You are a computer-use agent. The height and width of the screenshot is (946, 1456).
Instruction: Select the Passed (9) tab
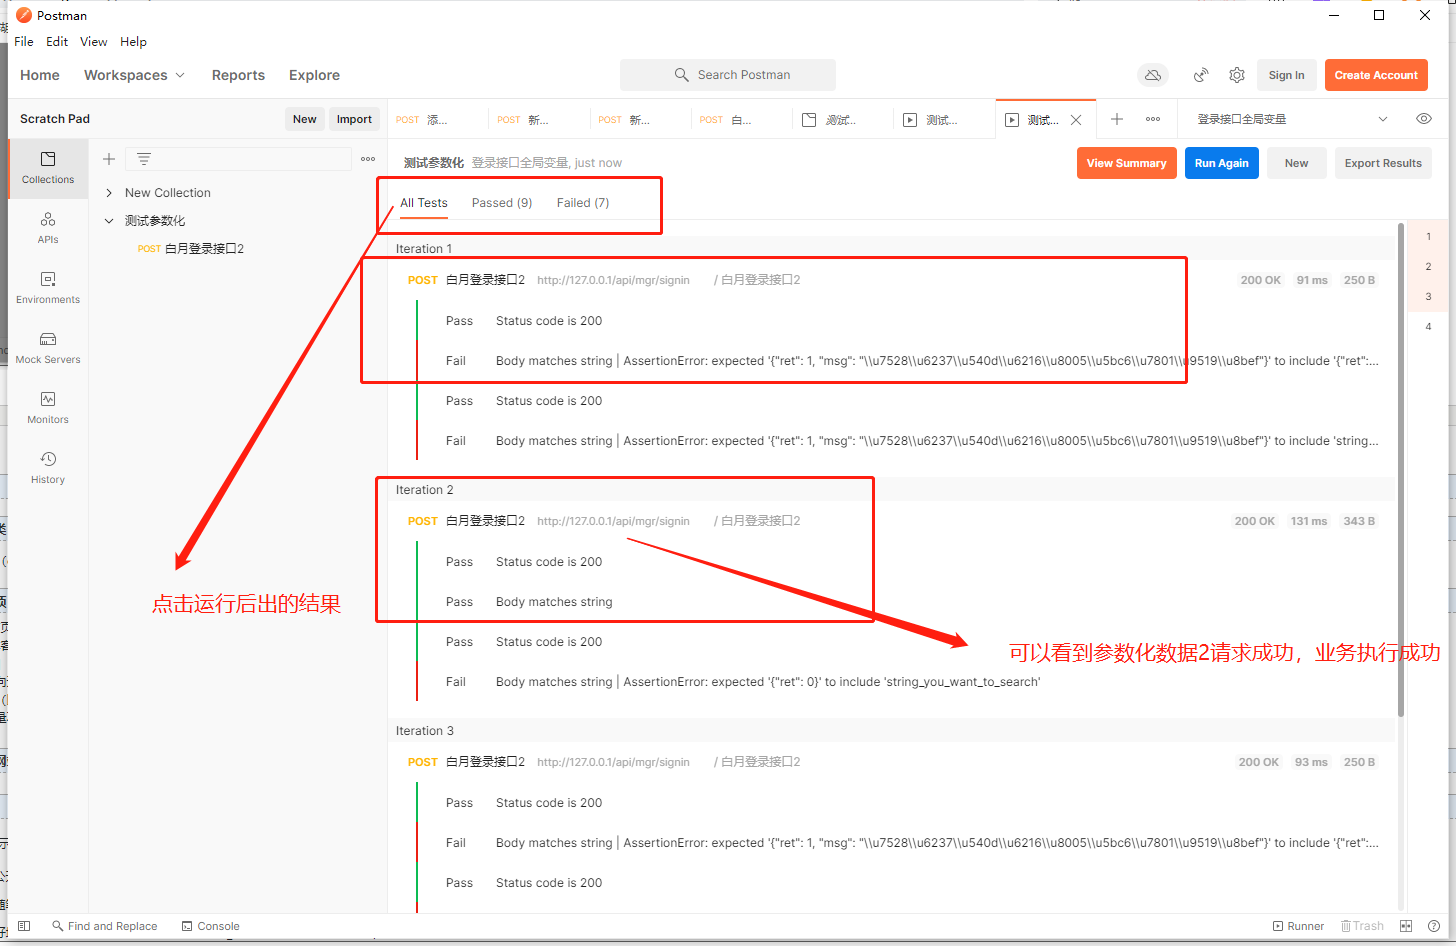click(502, 203)
